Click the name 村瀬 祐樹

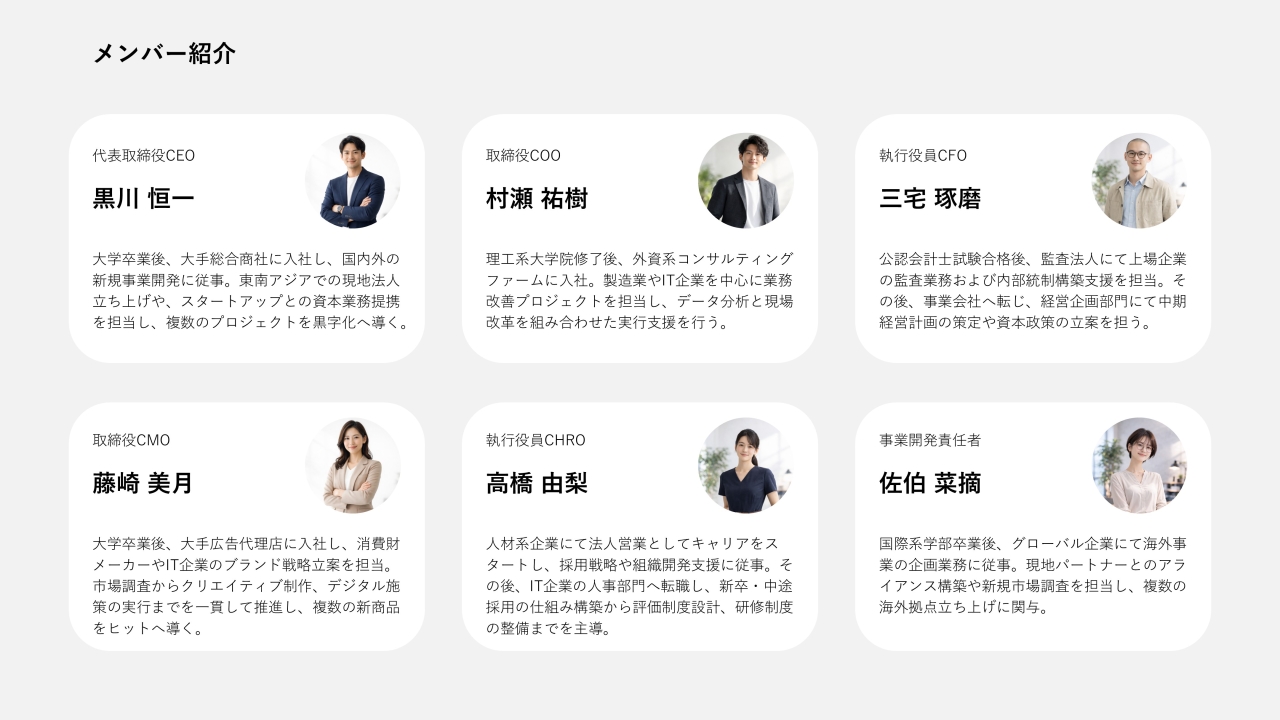click(537, 199)
